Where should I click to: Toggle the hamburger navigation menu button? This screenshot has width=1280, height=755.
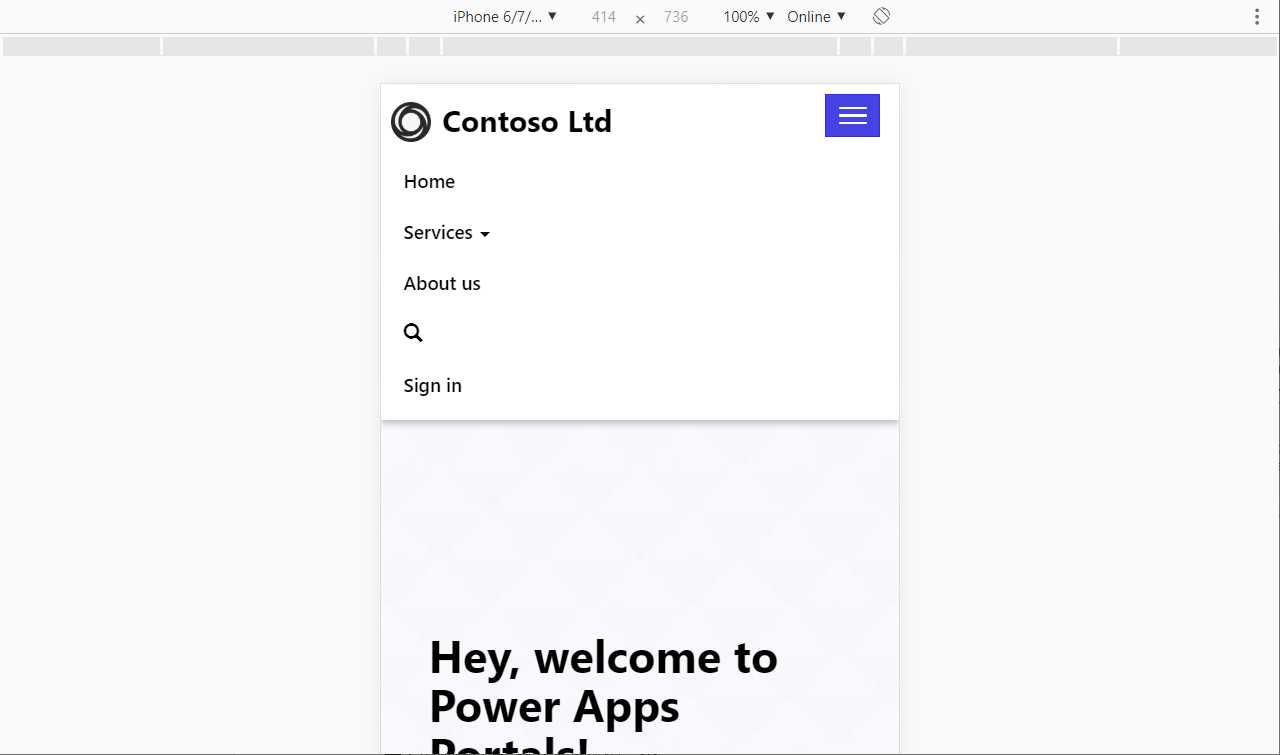pyautogui.click(x=852, y=116)
